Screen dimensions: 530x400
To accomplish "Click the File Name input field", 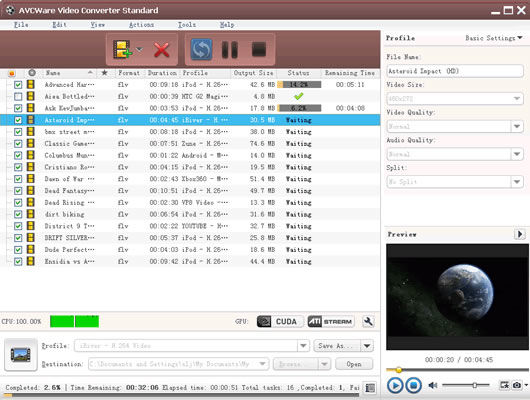I will (x=455, y=71).
